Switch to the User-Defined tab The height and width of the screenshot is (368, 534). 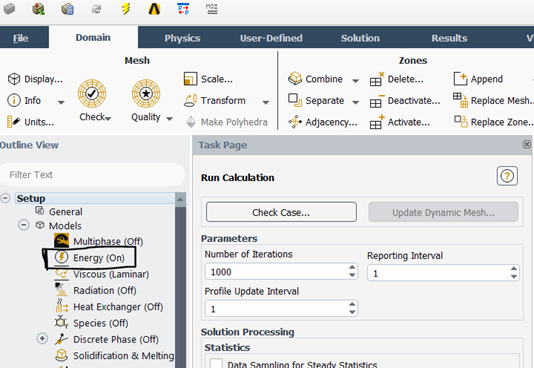pos(271,38)
